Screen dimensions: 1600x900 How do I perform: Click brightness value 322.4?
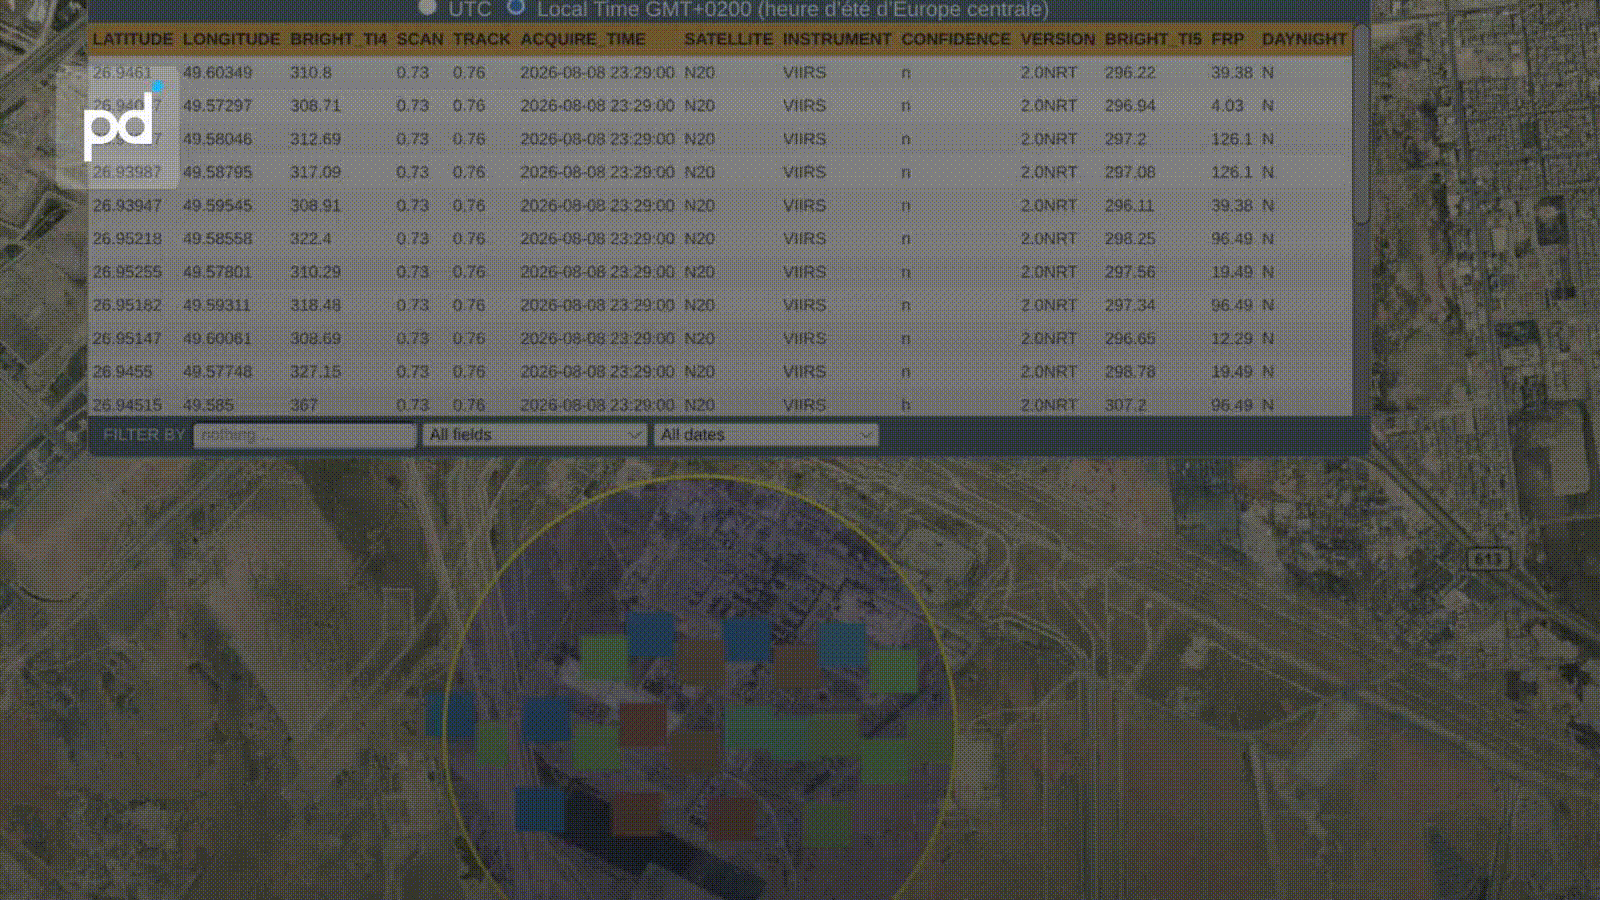(x=311, y=239)
